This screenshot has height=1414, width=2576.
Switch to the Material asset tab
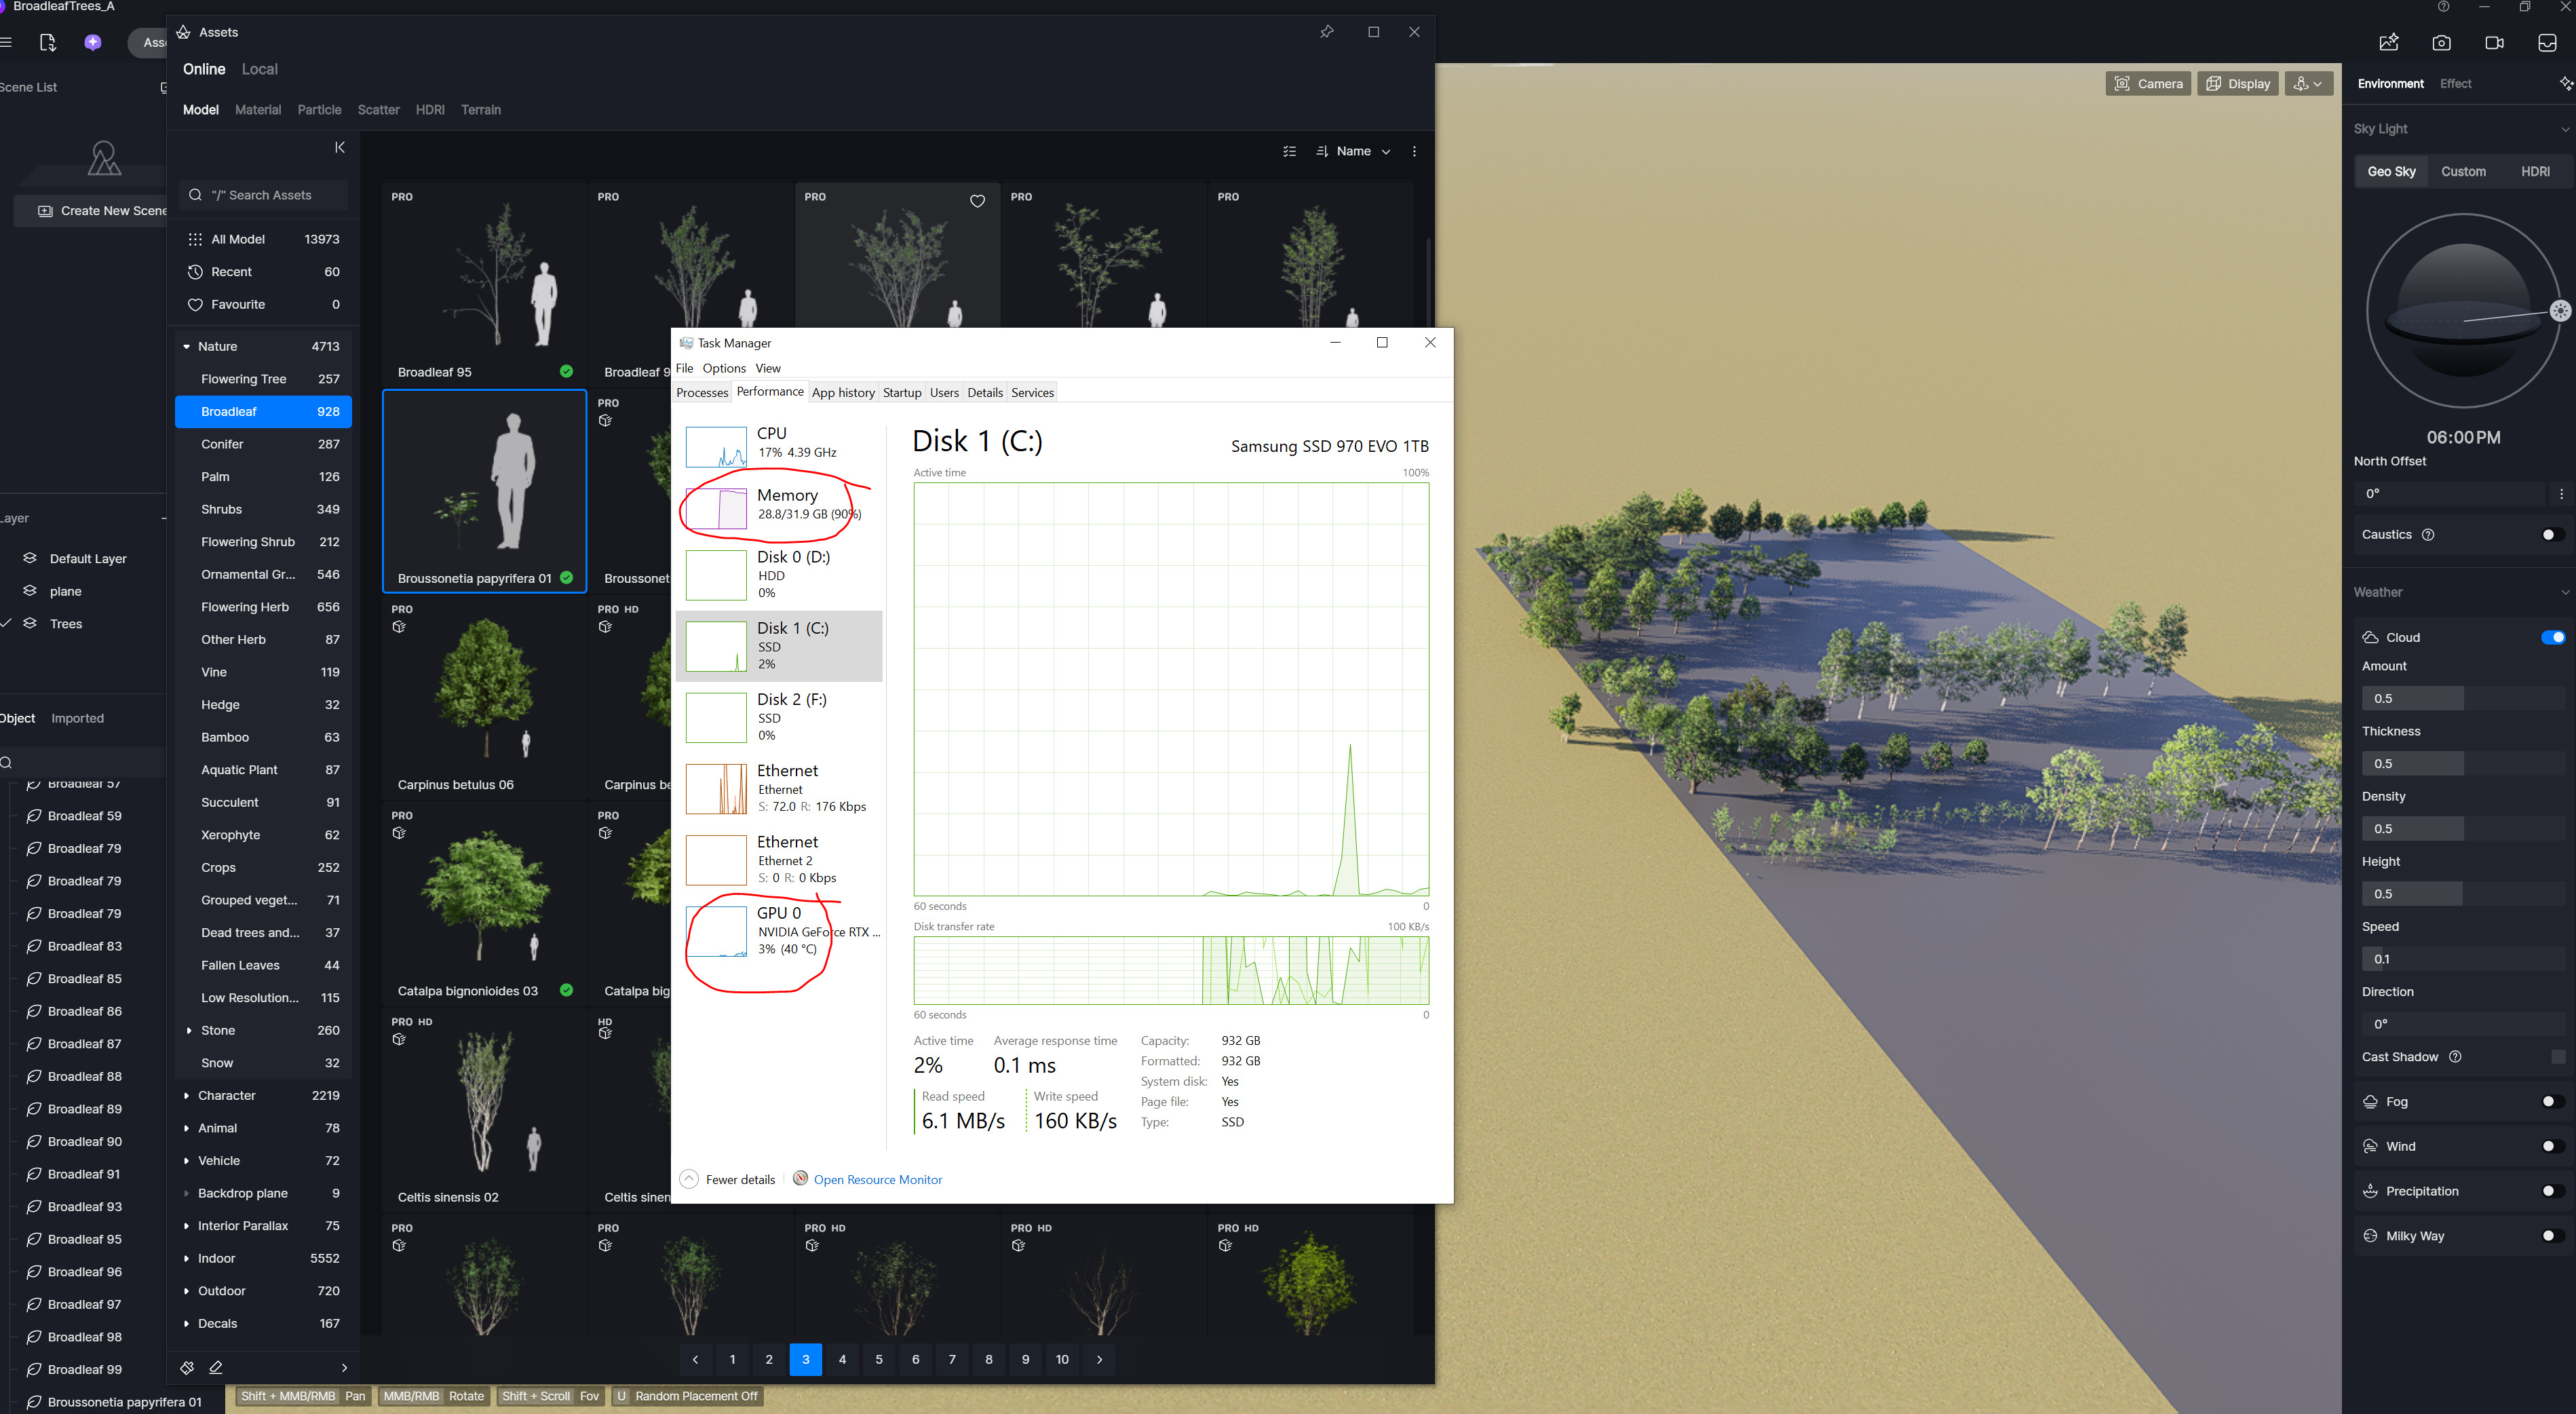258,110
